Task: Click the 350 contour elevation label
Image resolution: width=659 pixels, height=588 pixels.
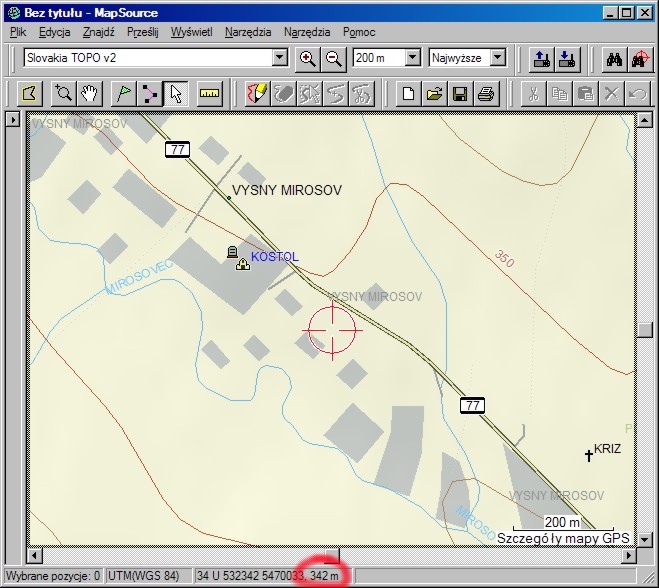Action: click(x=505, y=258)
